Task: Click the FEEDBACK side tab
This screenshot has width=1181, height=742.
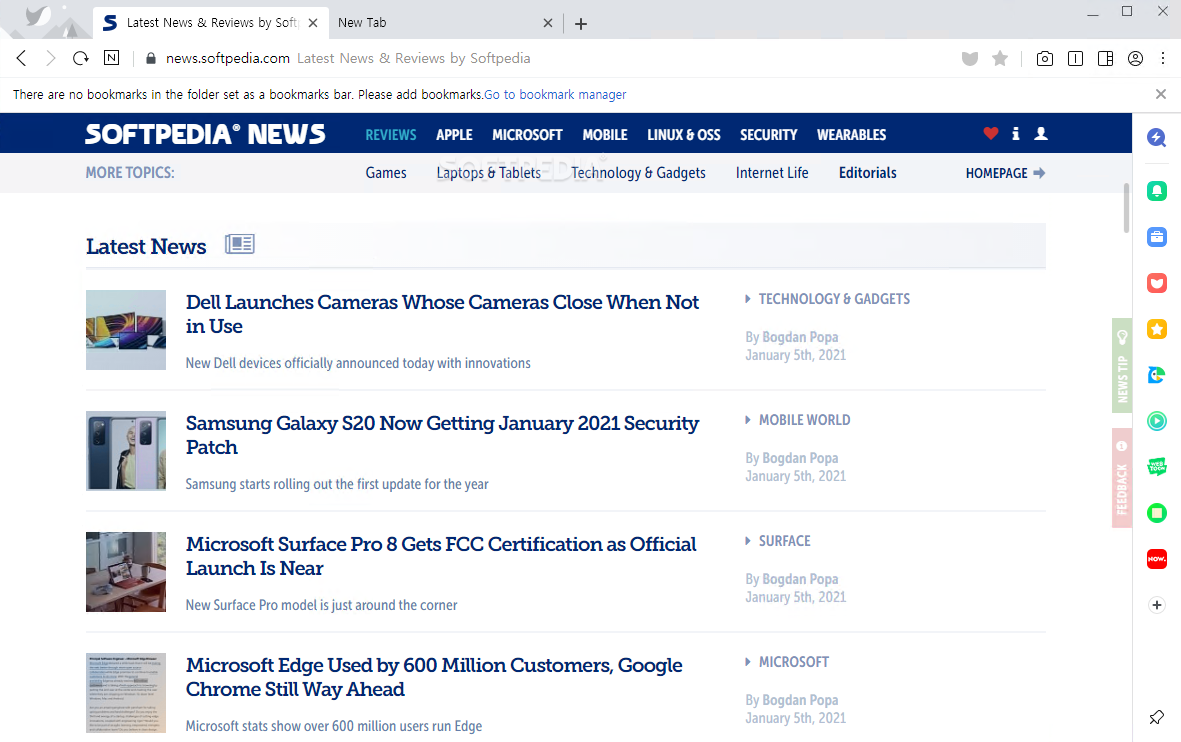Action: (x=1121, y=478)
